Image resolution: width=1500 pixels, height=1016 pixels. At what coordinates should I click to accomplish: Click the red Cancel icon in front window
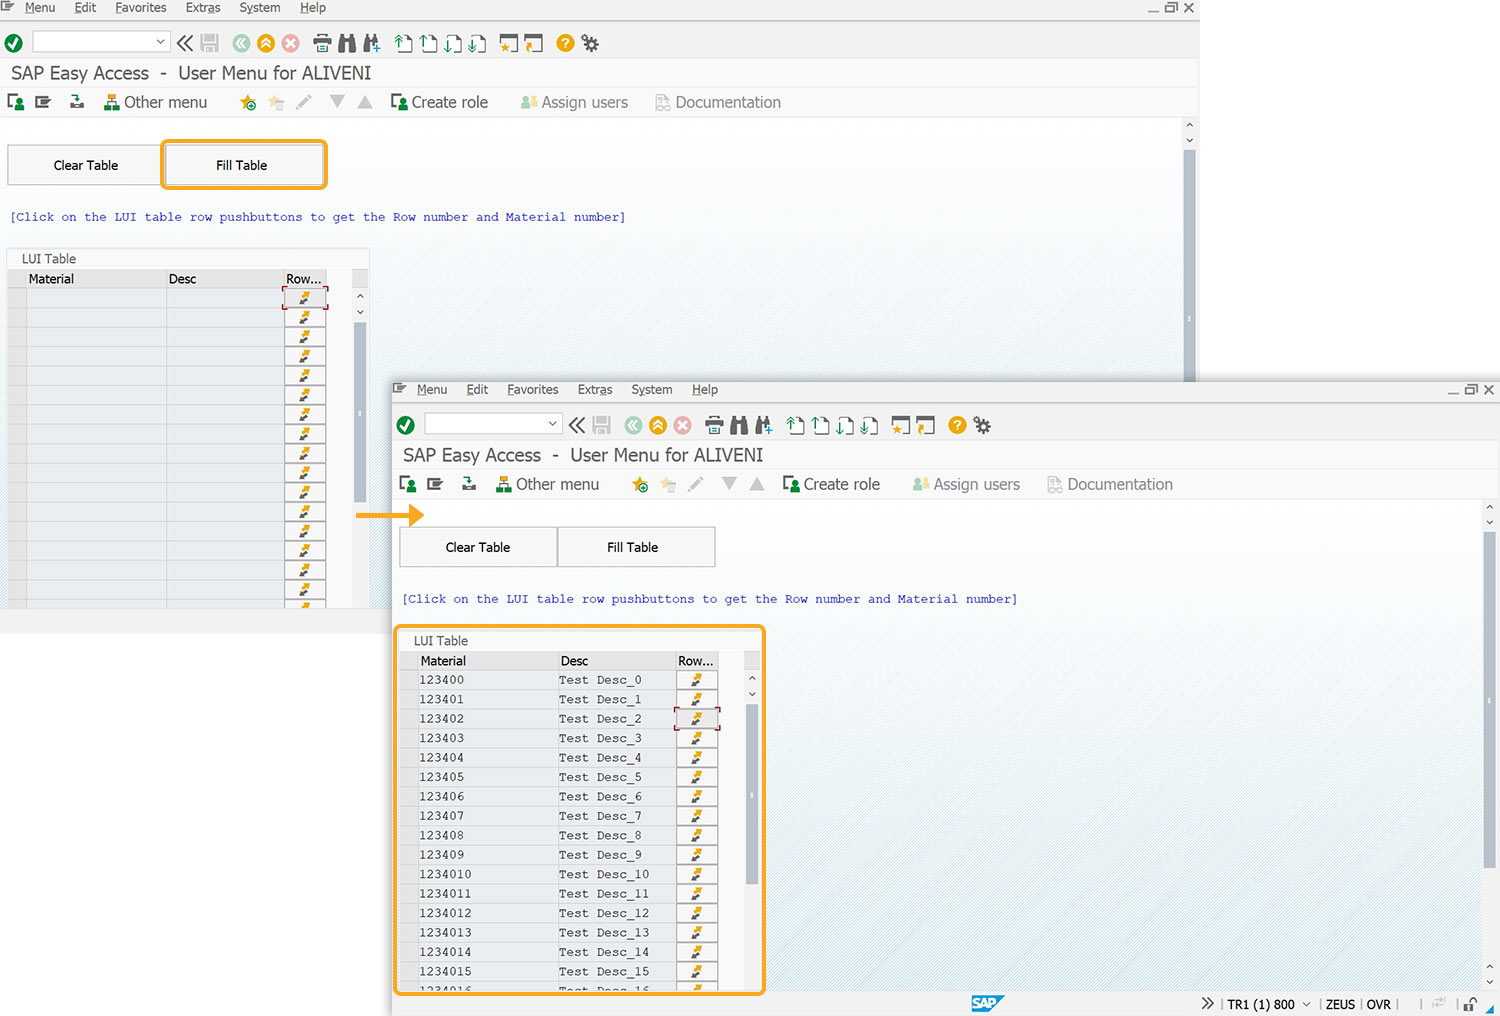coord(683,425)
